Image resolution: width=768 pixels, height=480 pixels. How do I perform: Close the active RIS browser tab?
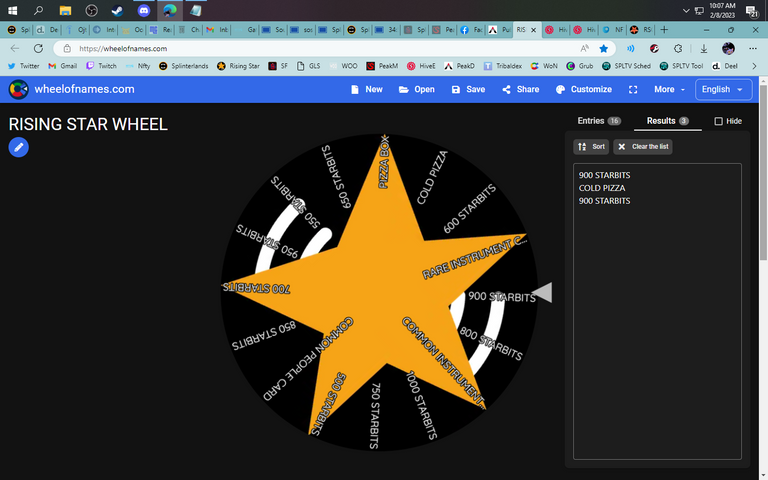(x=534, y=30)
